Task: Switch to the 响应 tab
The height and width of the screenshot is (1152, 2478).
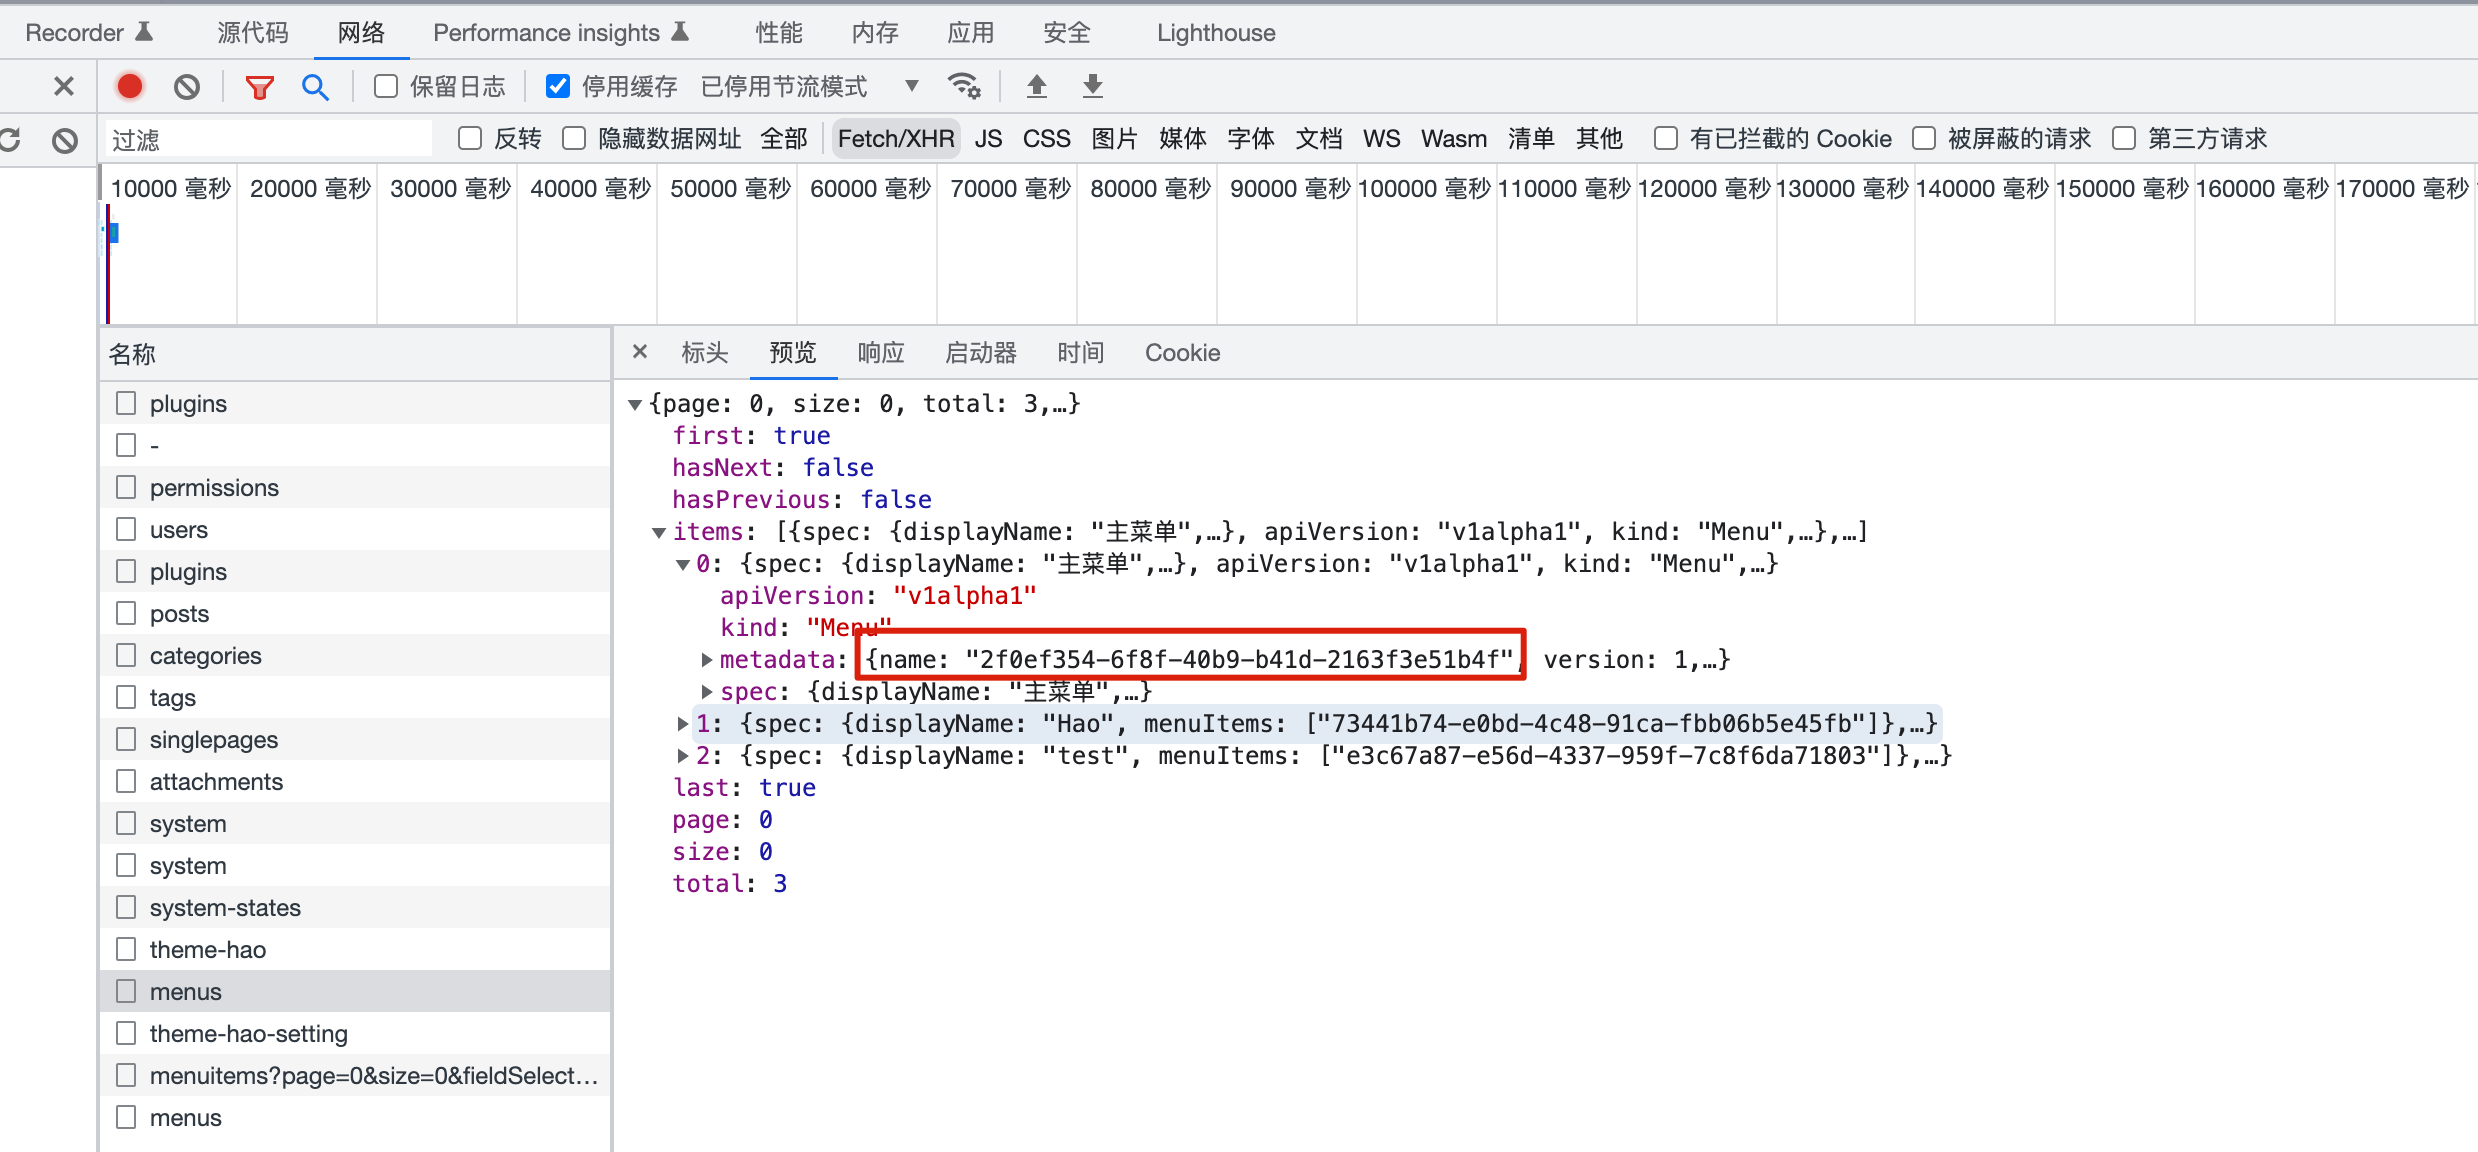Action: pos(880,352)
